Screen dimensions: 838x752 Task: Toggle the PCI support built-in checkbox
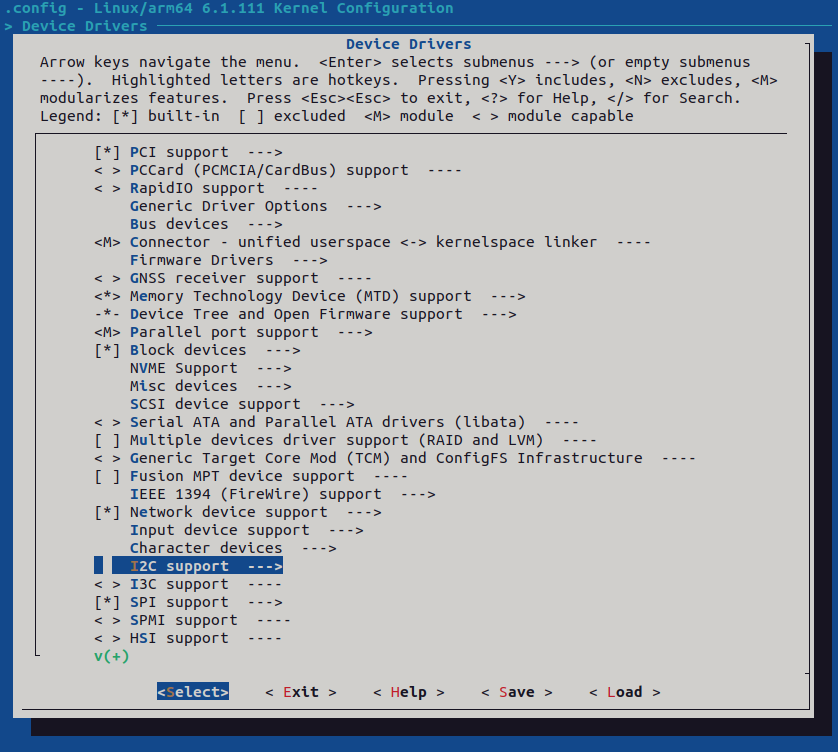(x=107, y=152)
